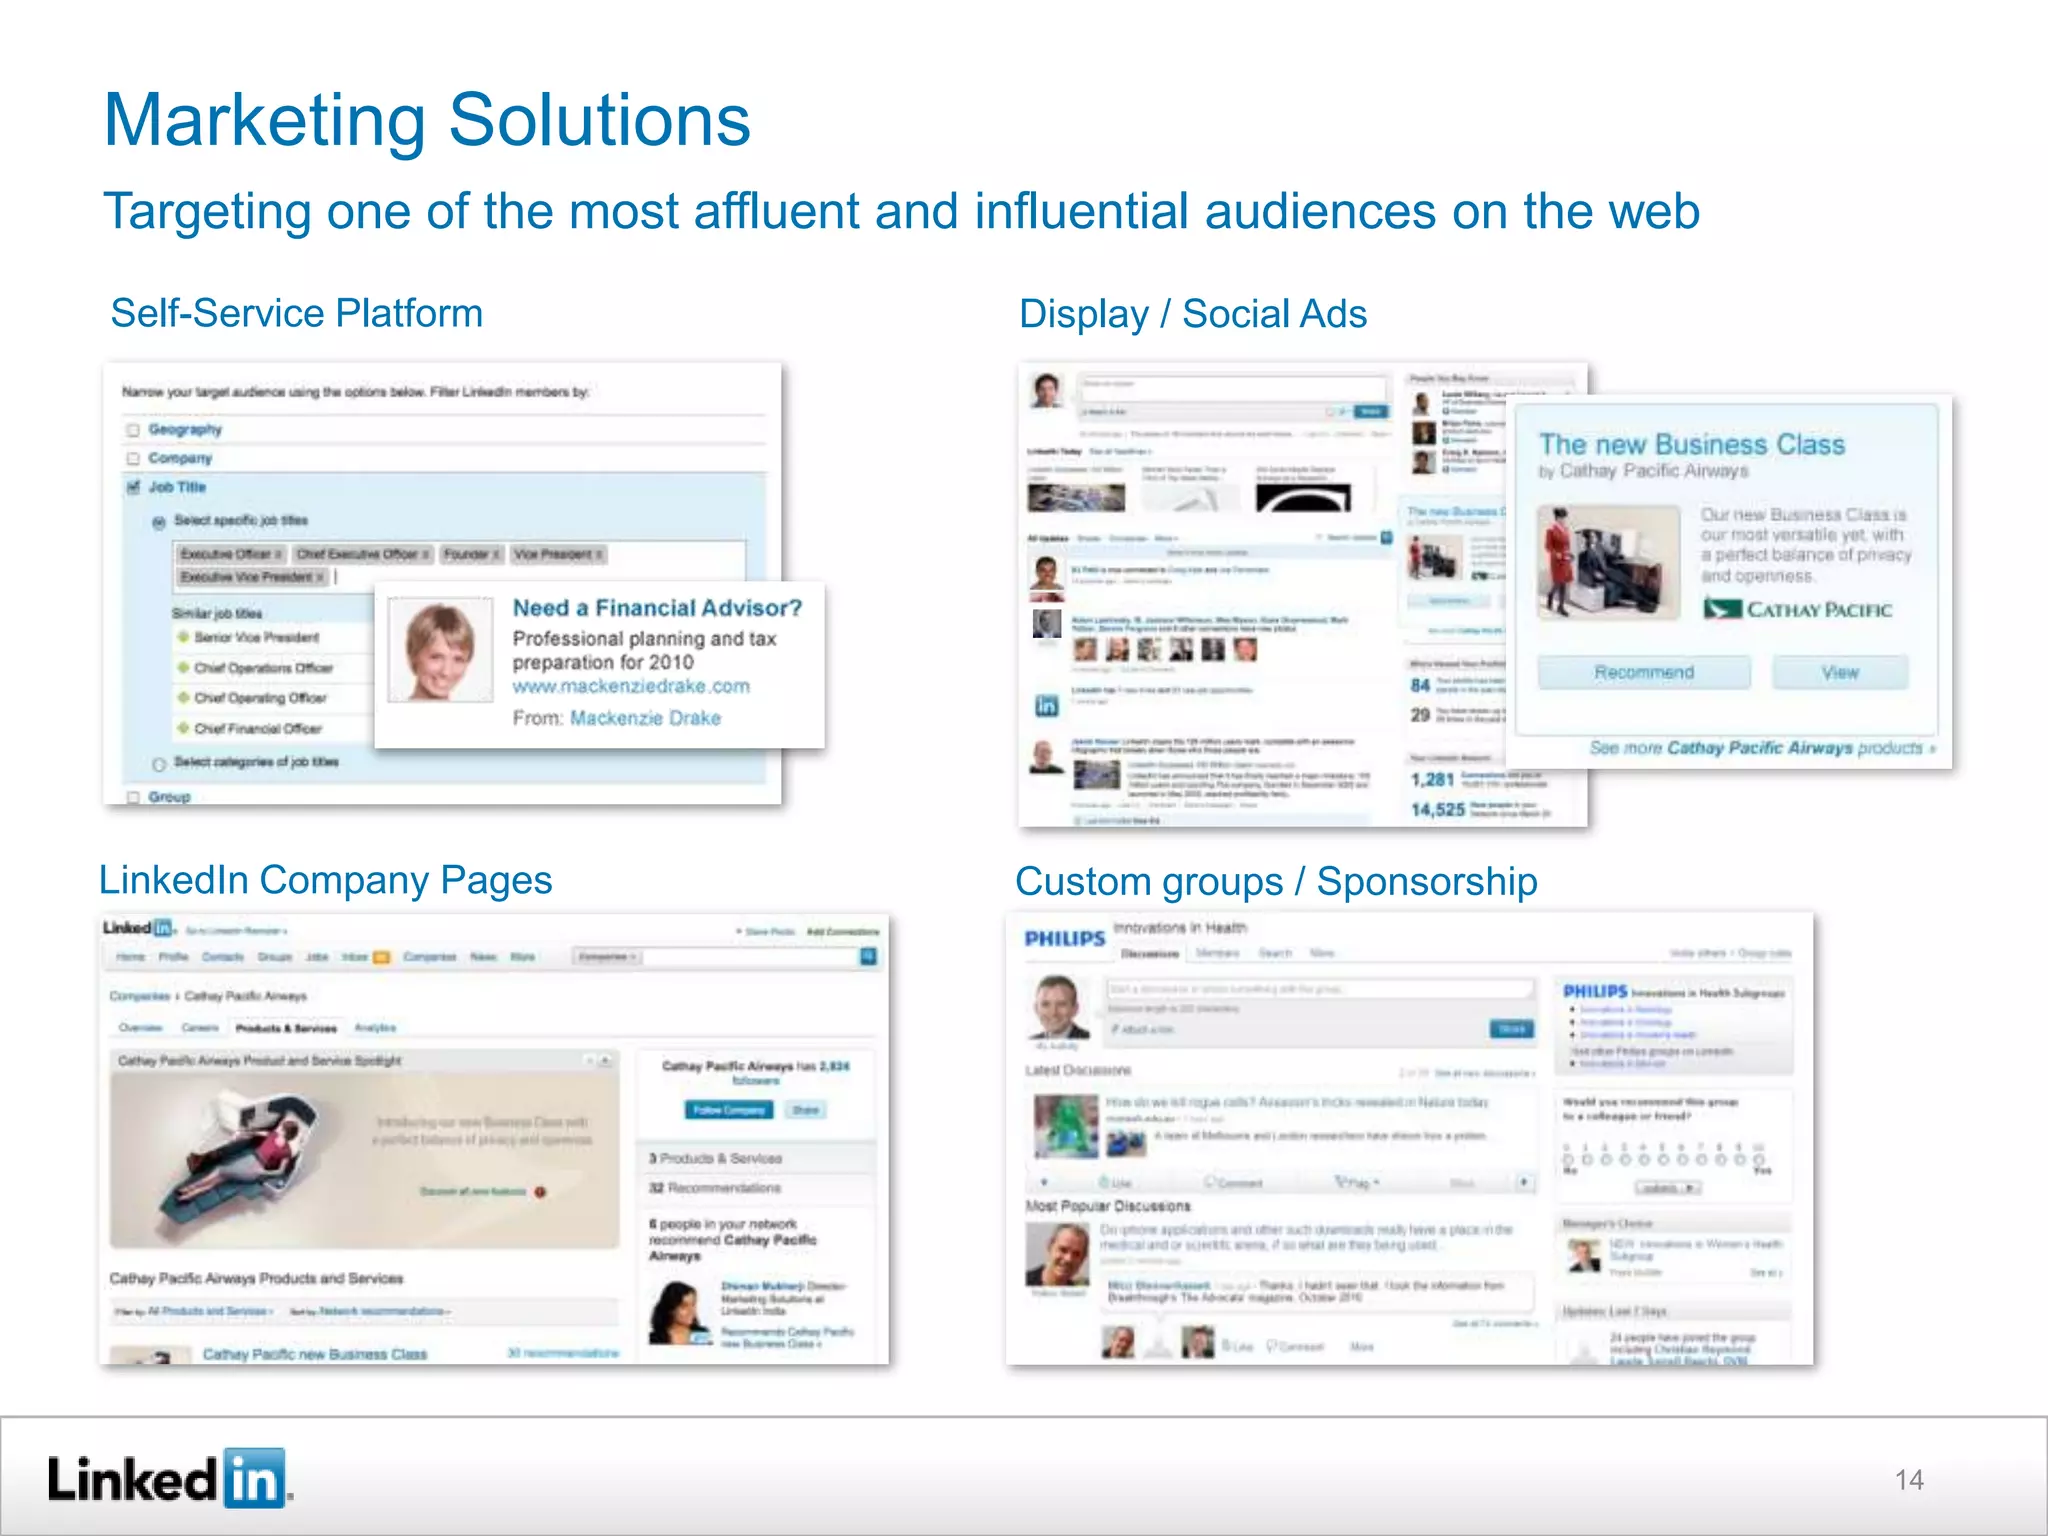
Task: Click the blue search button icon
Action: pos(868,957)
